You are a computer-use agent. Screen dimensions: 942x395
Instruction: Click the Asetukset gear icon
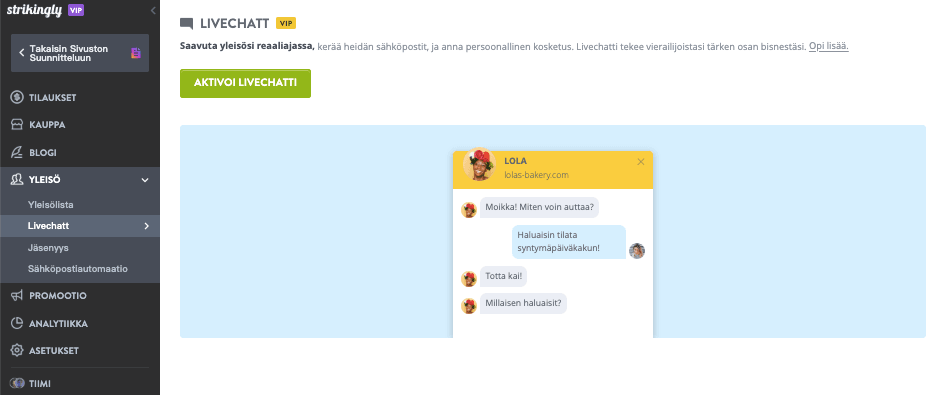[x=17, y=351]
